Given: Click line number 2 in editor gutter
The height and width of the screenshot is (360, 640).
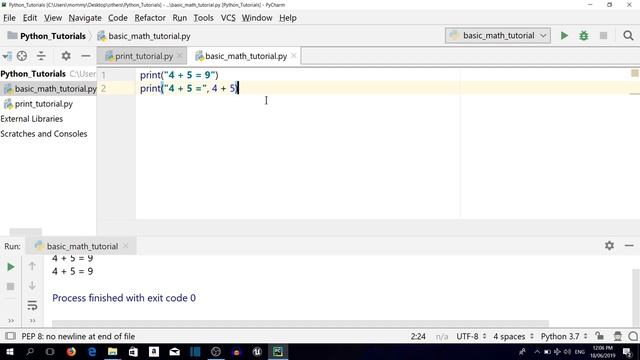Looking at the screenshot, I should click(103, 88).
